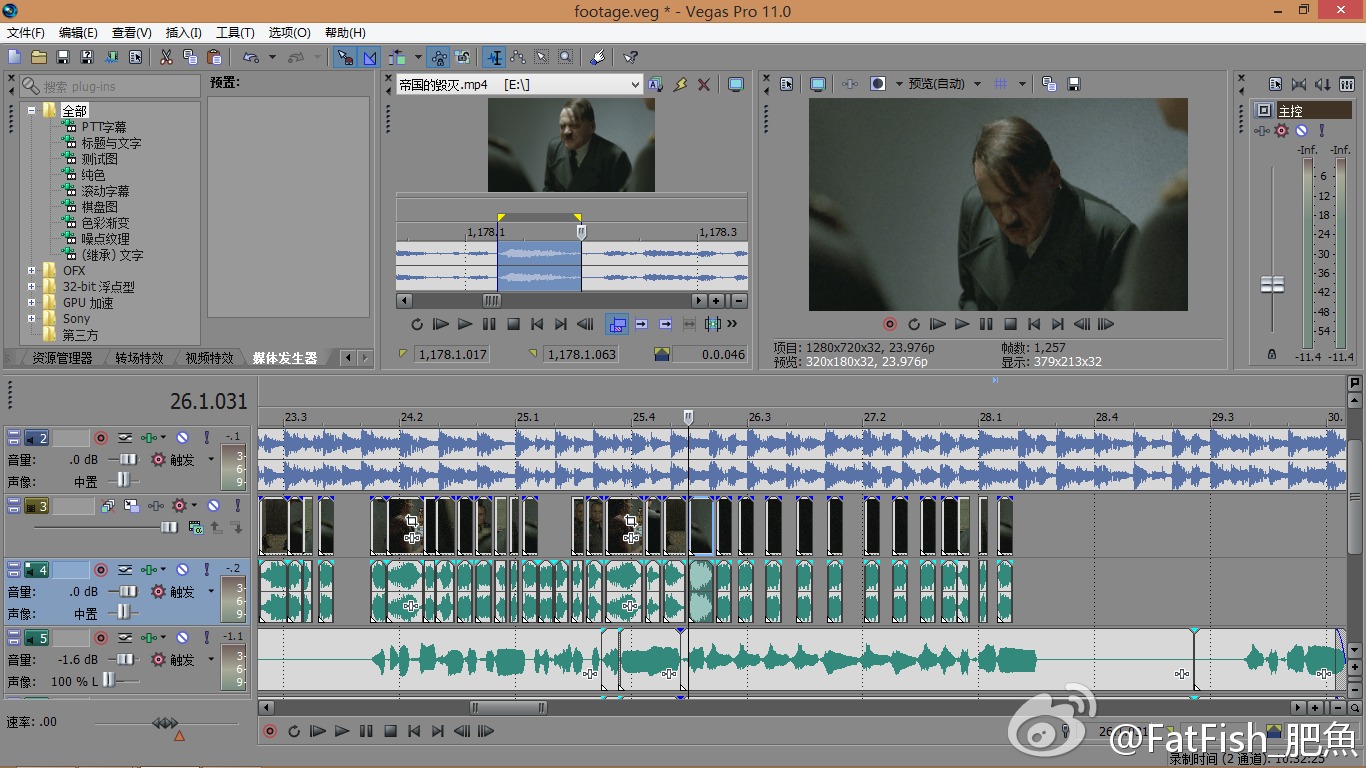Expand the OFX folder in plug-in tree
Viewport: 1366px width, 768px height.
tap(32, 271)
